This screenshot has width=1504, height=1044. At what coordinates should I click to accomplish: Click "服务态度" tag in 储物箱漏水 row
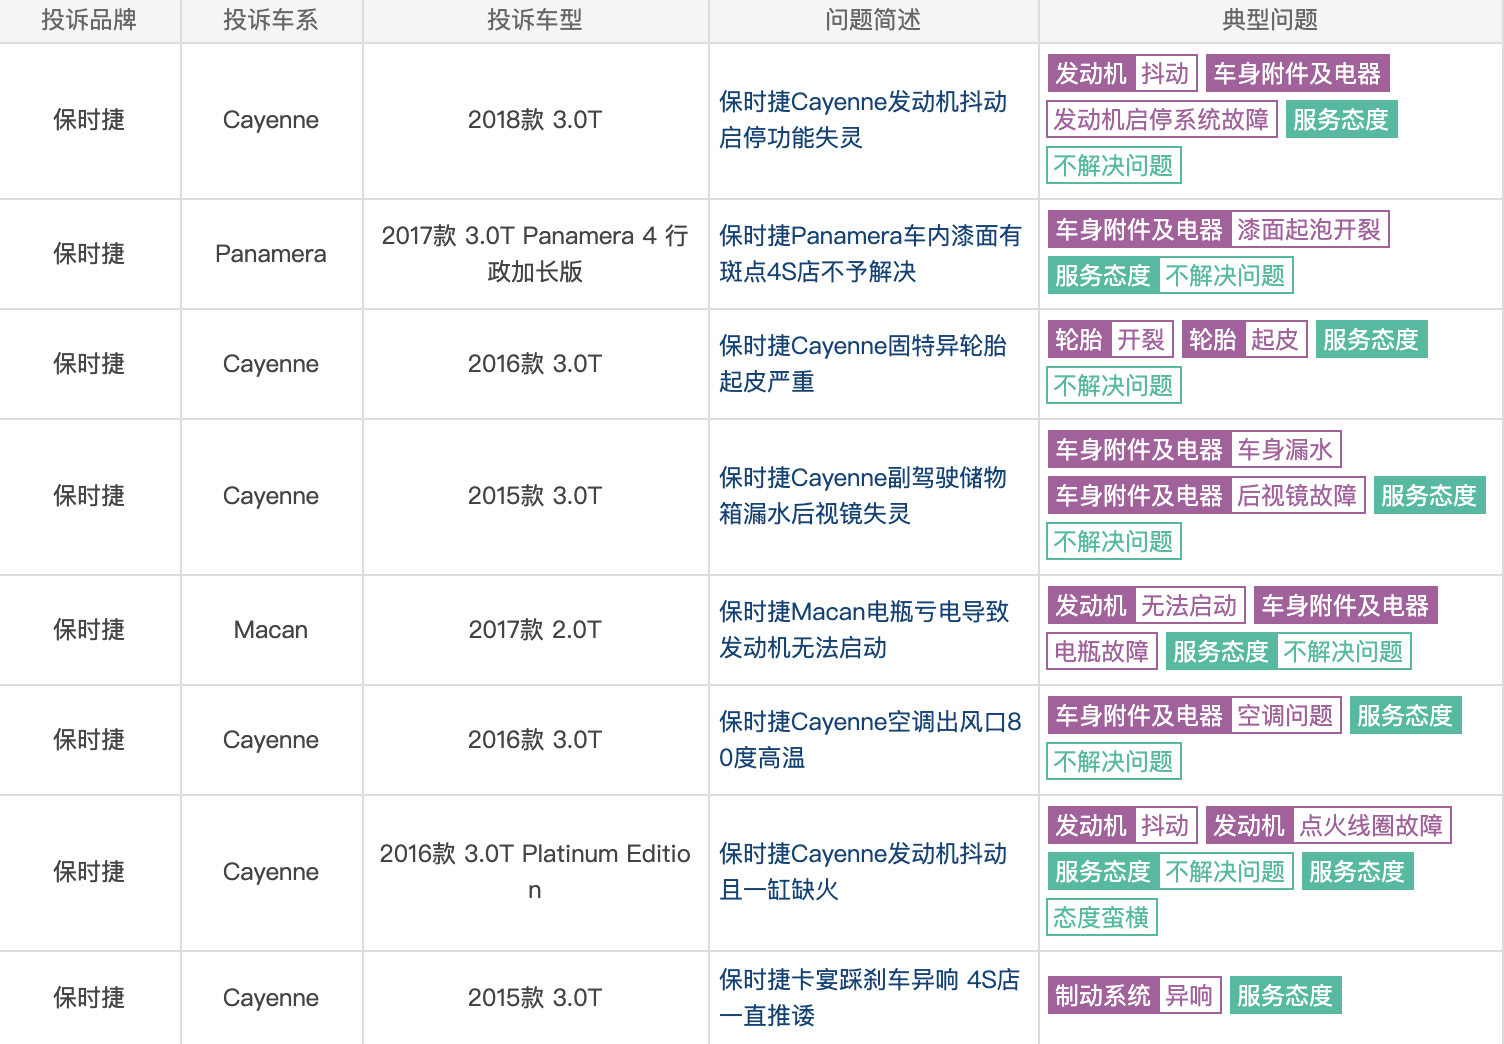click(x=1429, y=496)
